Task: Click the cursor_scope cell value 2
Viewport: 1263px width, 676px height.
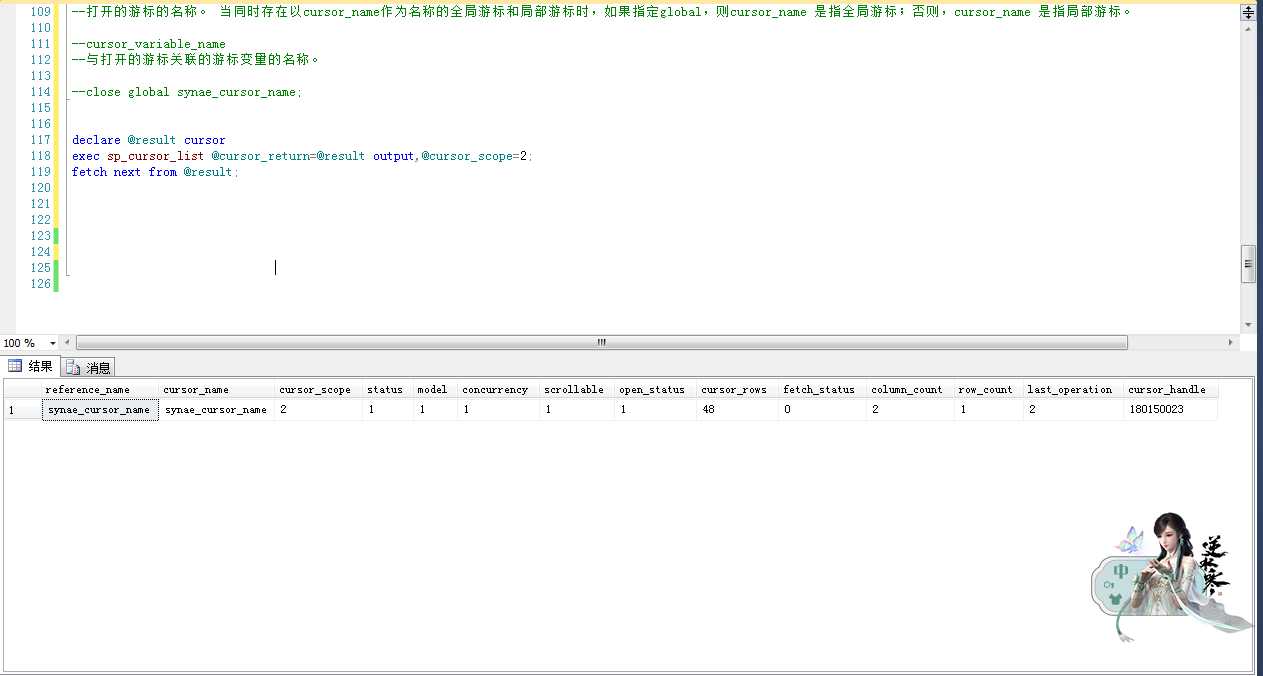Action: (x=319, y=410)
